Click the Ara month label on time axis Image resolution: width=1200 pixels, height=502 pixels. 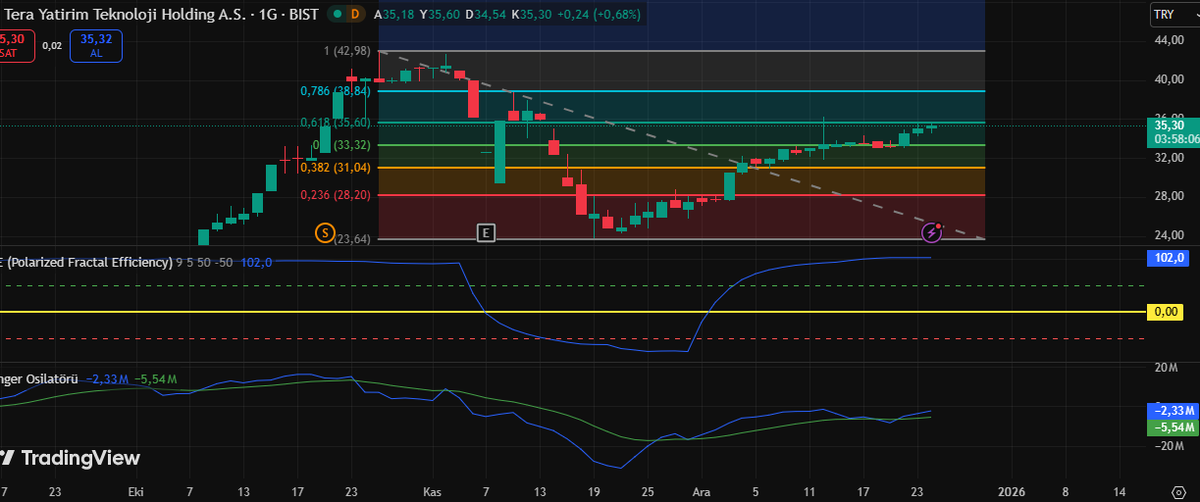pos(701,492)
